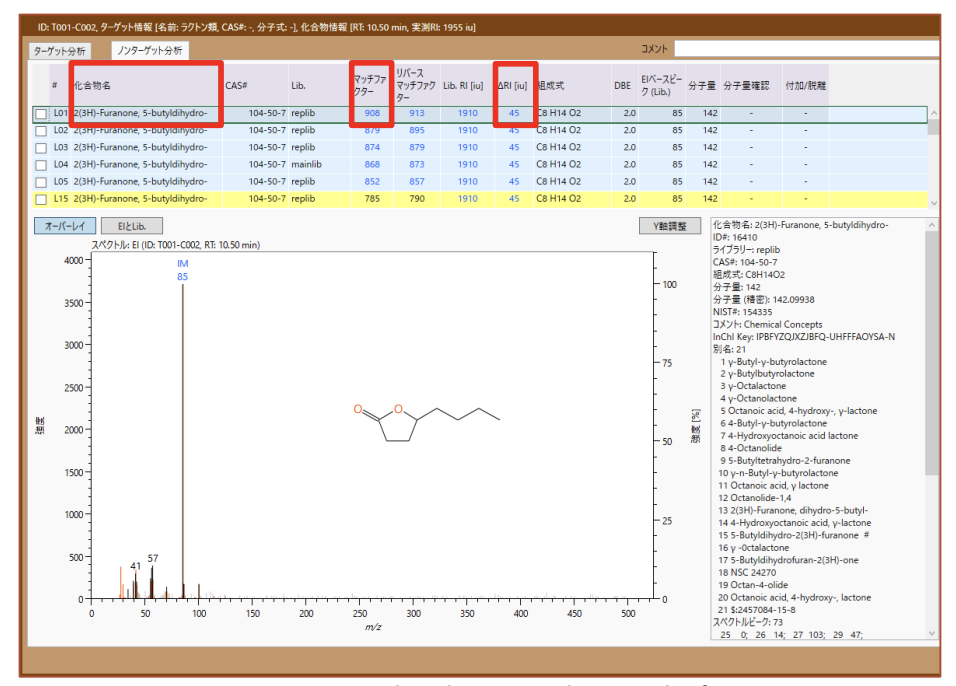Open the Y軸調整 axis adjustment button
The image size is (956, 686).
coord(669,227)
